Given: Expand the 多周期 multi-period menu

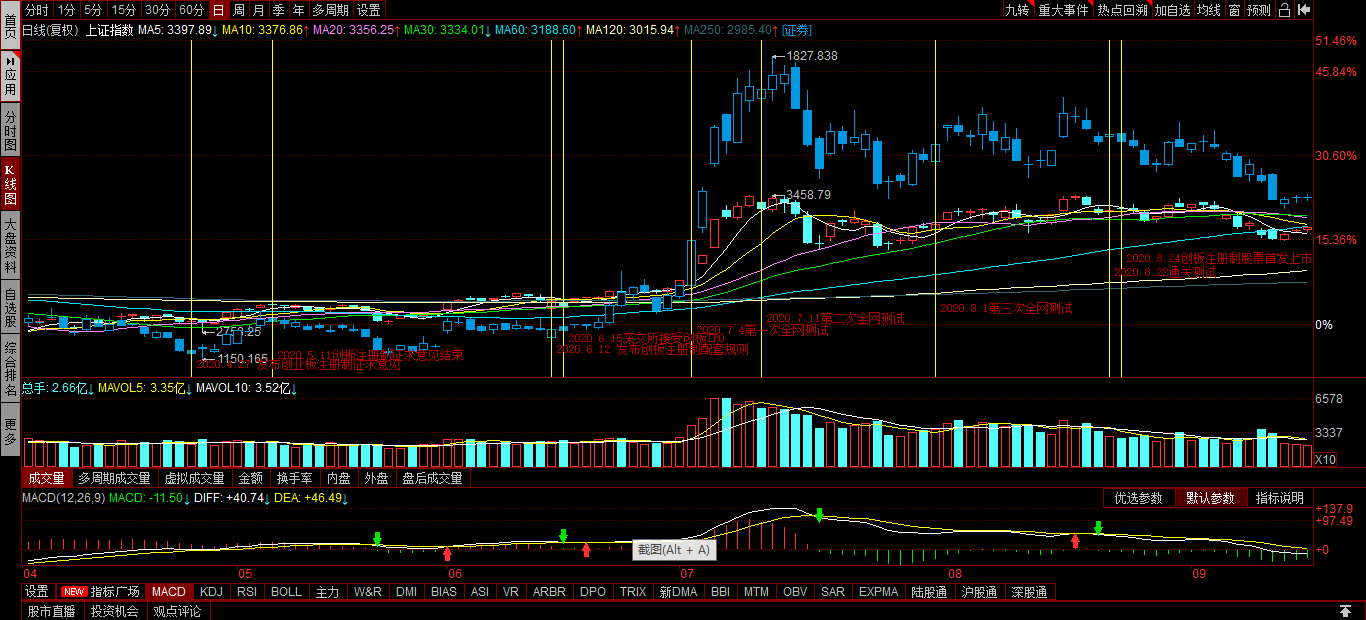Looking at the screenshot, I should click(331, 10).
